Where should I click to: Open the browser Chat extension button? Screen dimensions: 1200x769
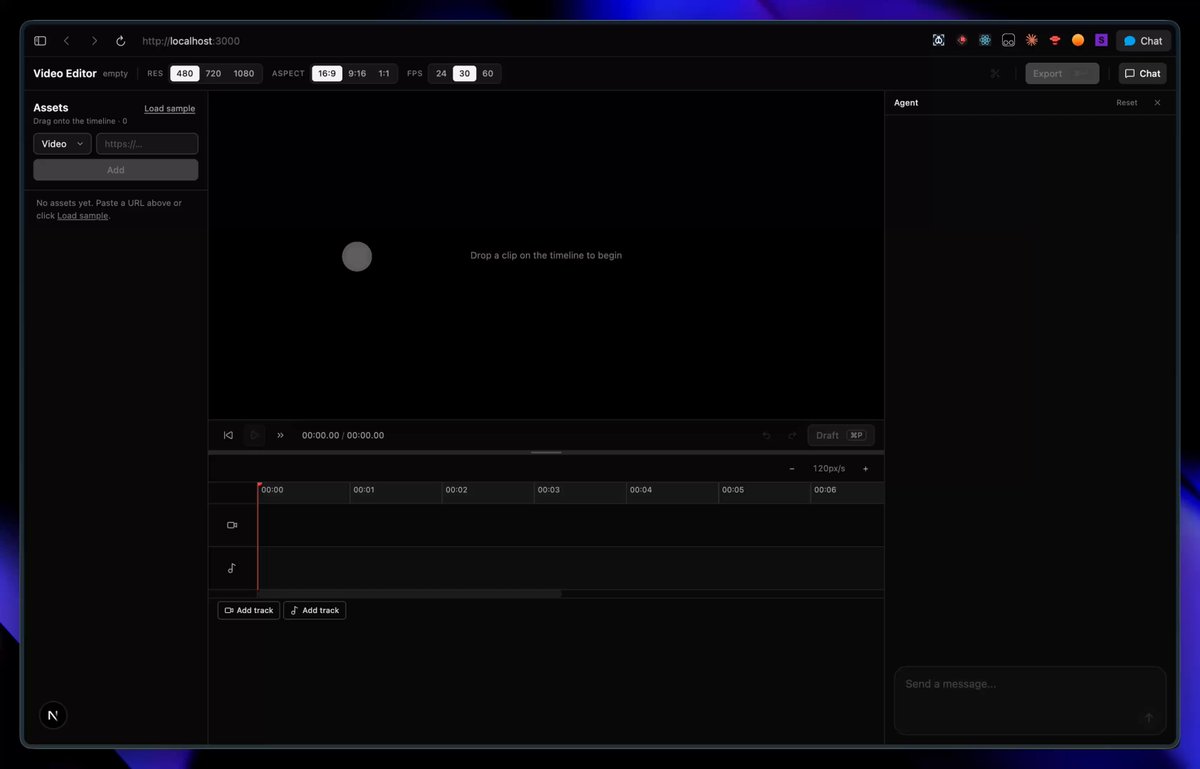(x=1143, y=41)
